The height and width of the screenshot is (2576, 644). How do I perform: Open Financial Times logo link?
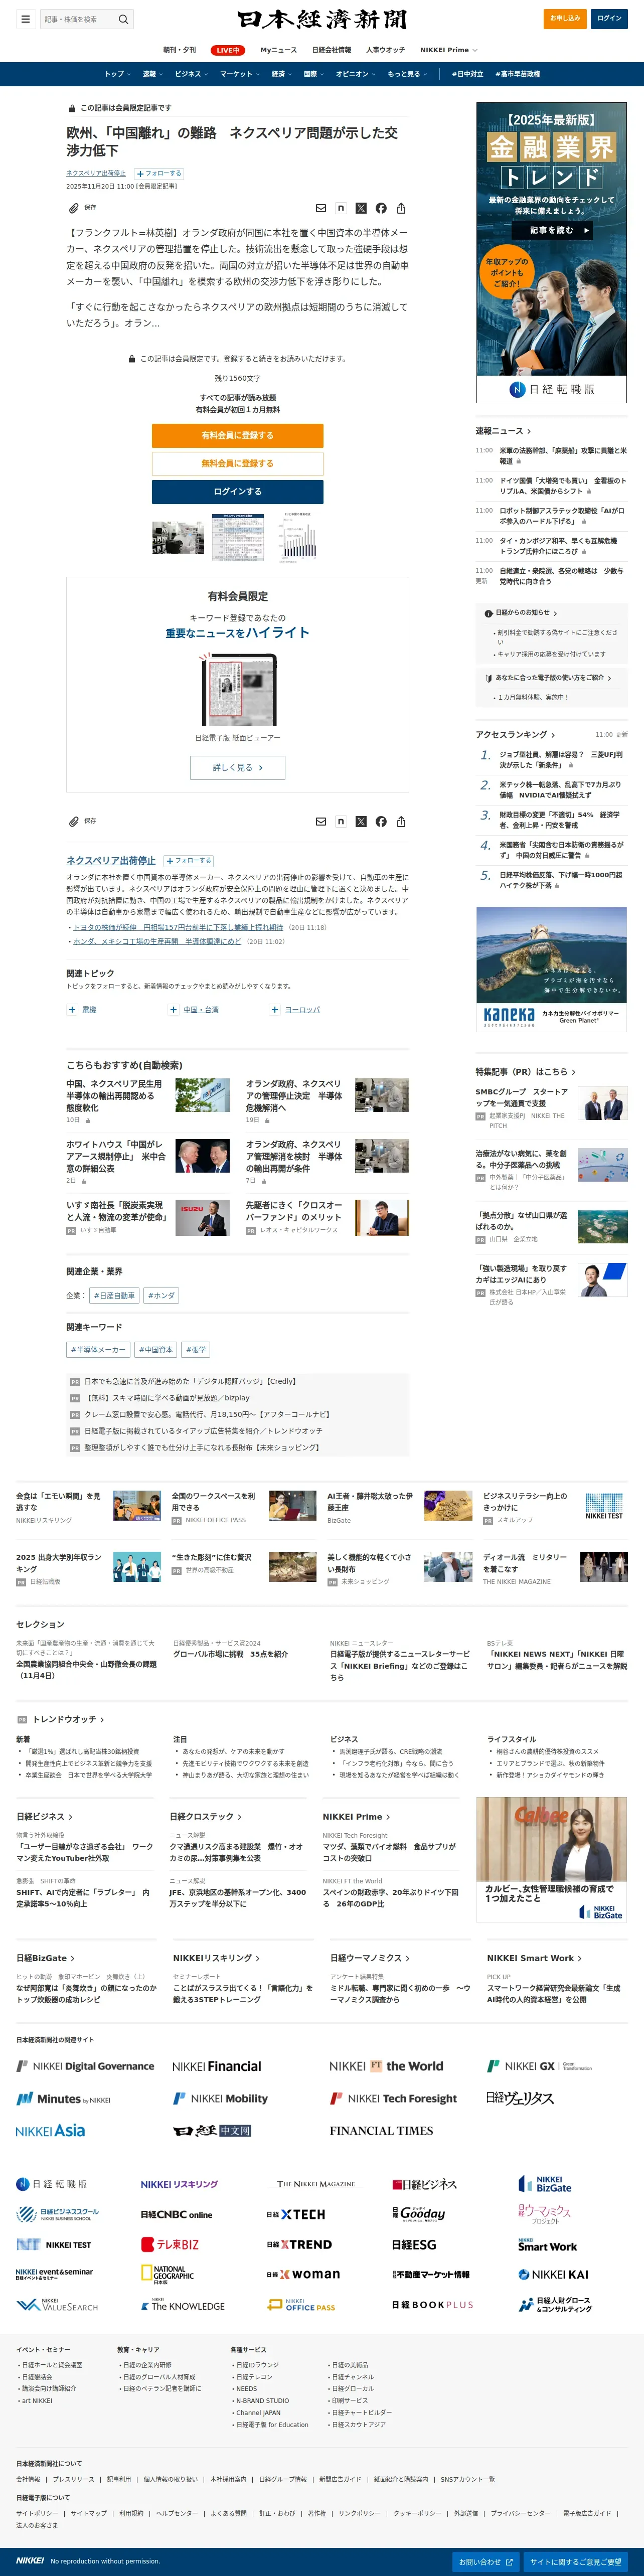coord(382,2130)
